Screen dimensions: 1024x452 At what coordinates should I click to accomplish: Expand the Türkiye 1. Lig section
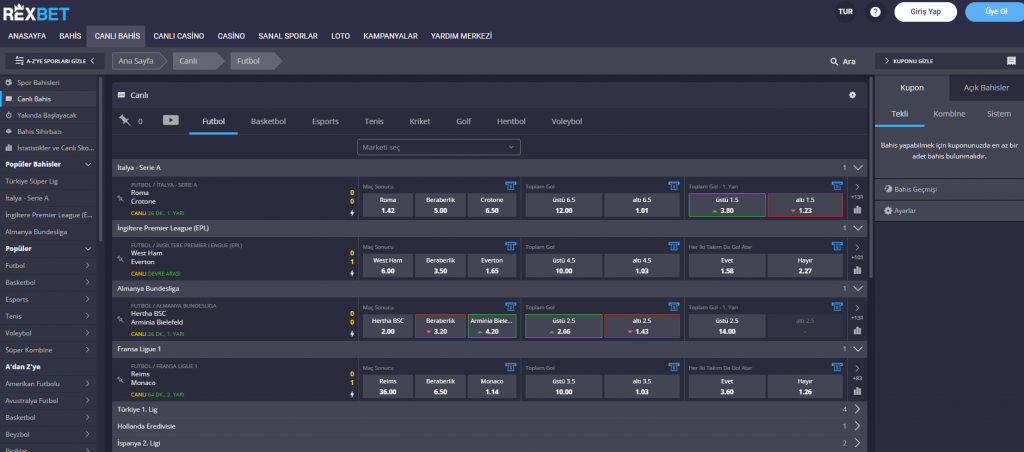click(857, 409)
